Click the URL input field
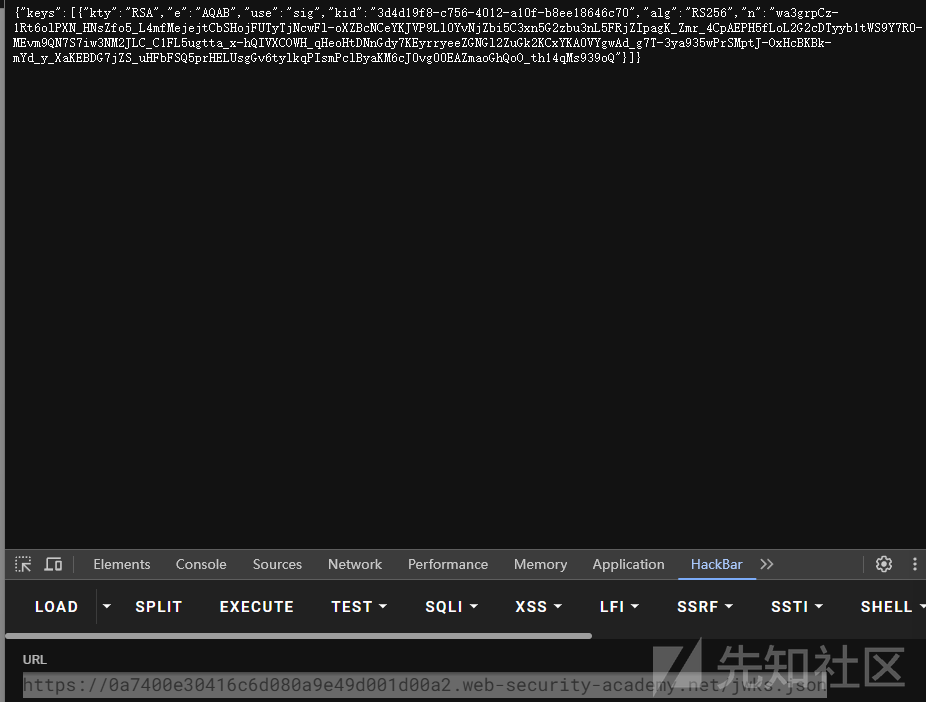 (x=424, y=685)
